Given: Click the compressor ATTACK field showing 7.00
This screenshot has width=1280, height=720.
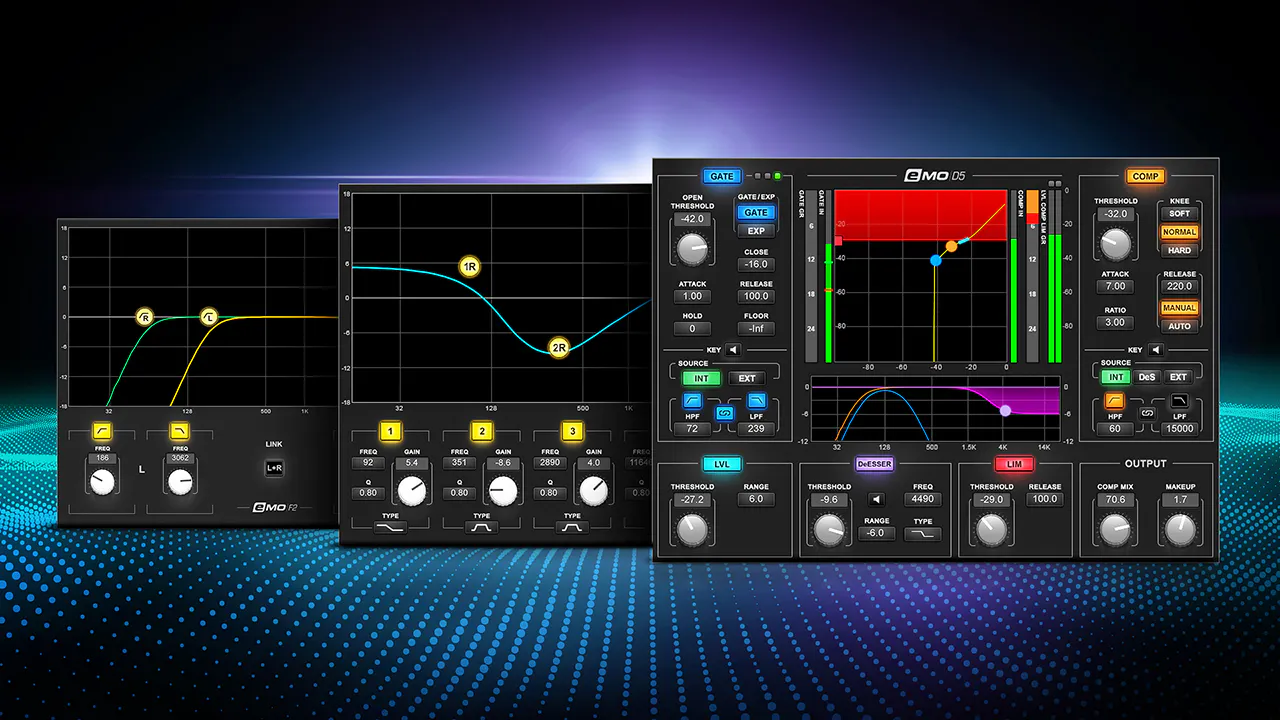Looking at the screenshot, I should (x=1115, y=286).
